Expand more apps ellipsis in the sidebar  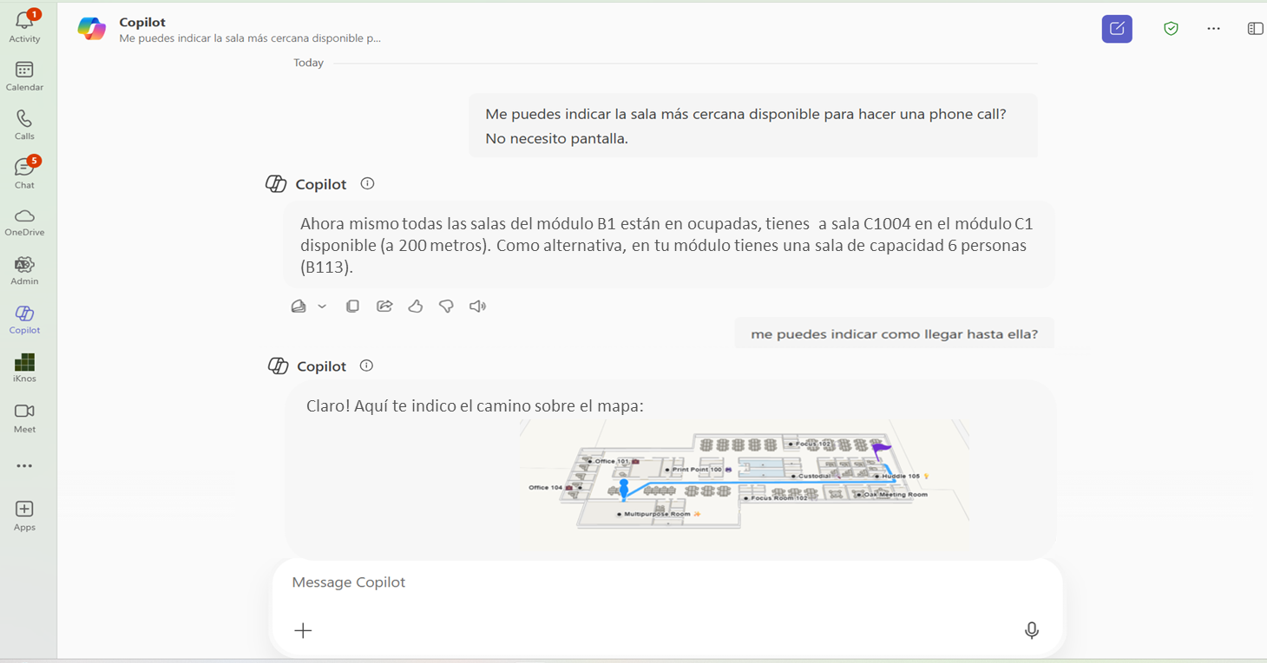tap(24, 466)
